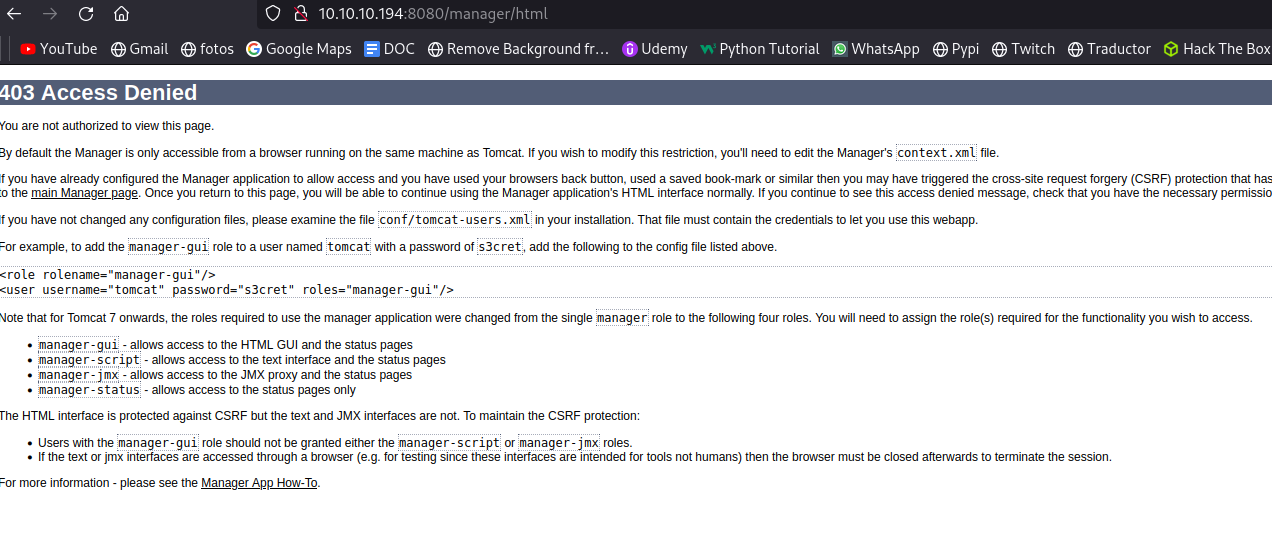Open the Manager App How-To link
Screen dimensions: 1272x538
tap(259, 483)
